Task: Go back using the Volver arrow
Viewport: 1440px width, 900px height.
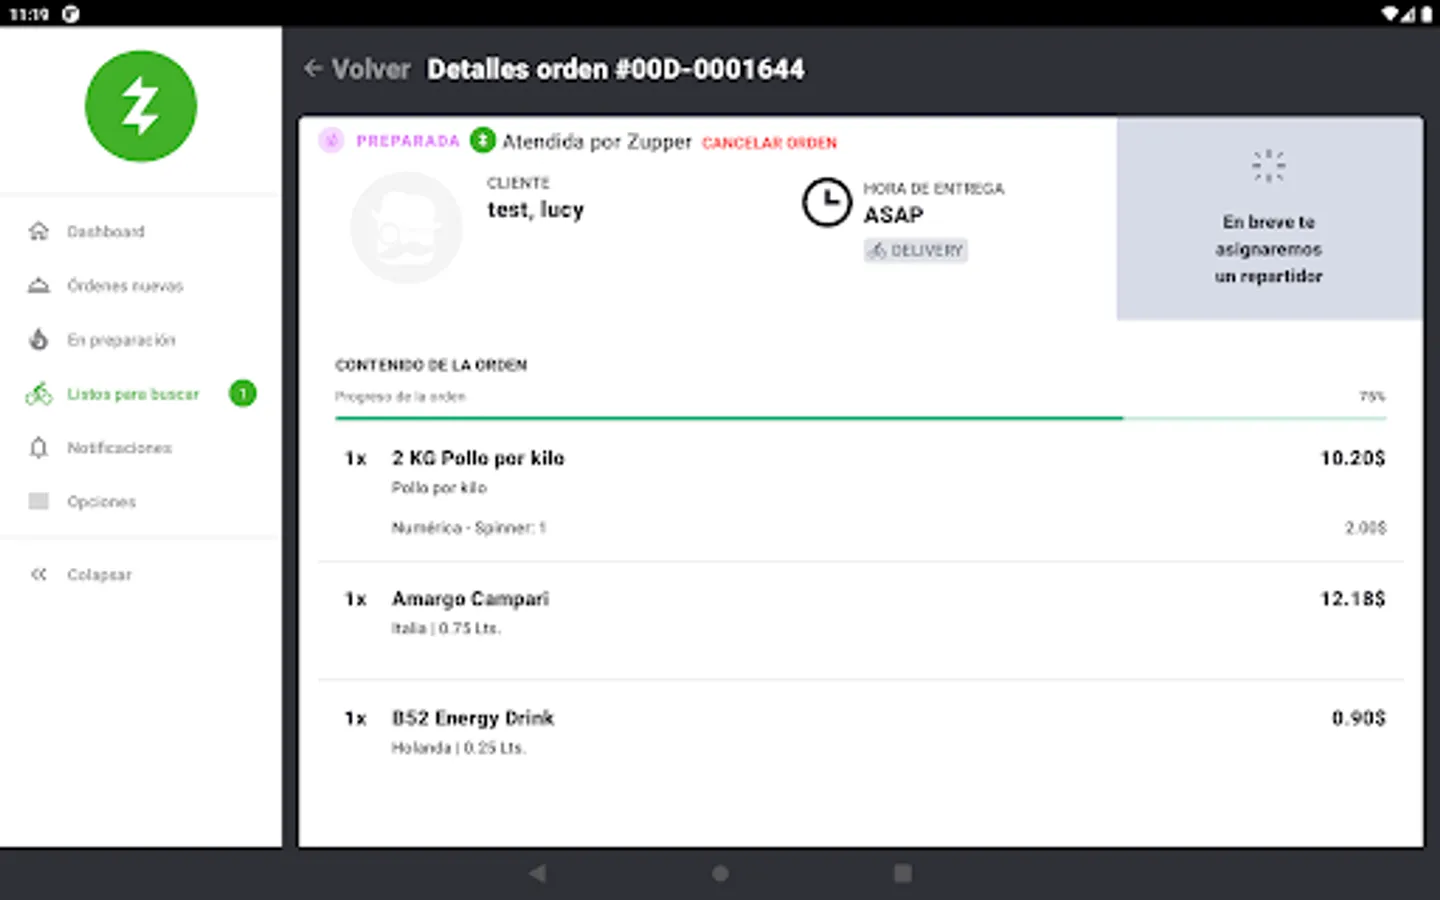Action: tap(313, 68)
